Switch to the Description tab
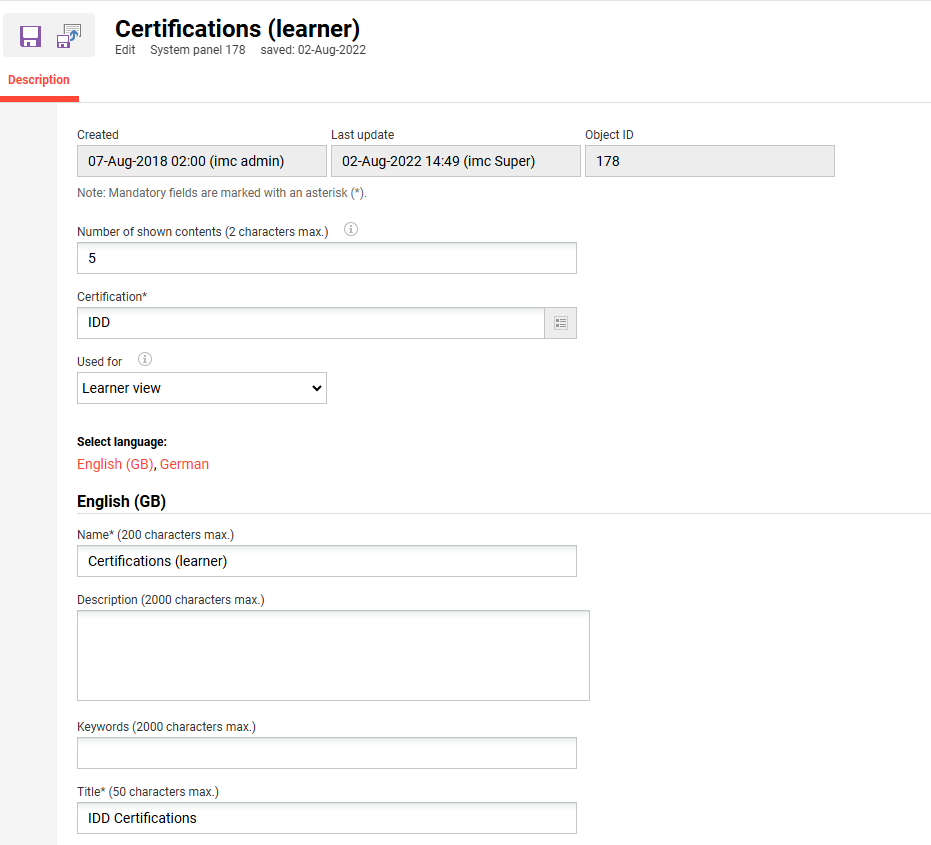The width and height of the screenshot is (931, 845). coord(39,80)
